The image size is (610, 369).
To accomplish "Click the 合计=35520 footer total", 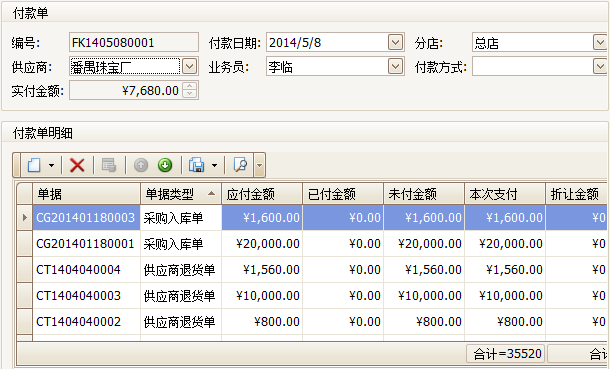I will click(506, 353).
